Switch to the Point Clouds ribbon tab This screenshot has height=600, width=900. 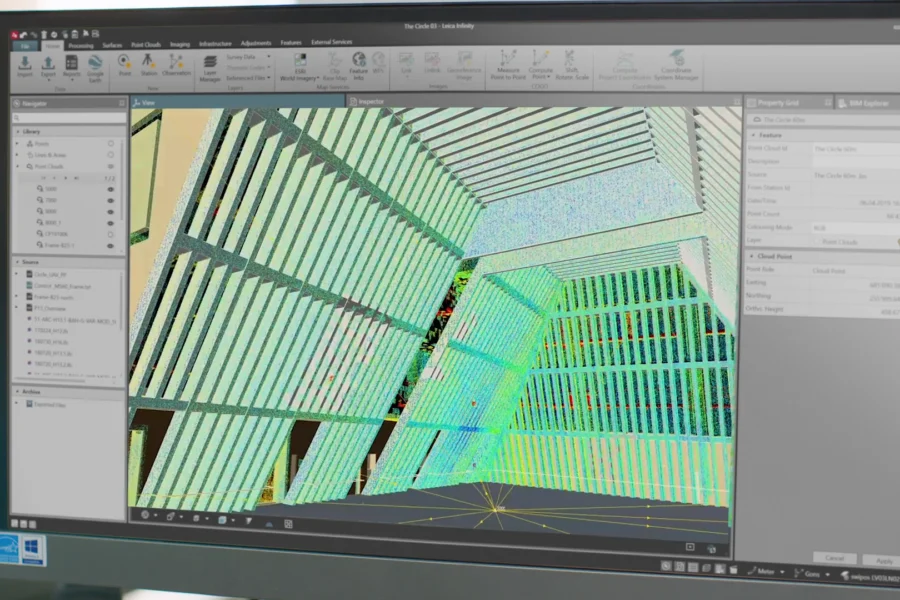(x=146, y=44)
